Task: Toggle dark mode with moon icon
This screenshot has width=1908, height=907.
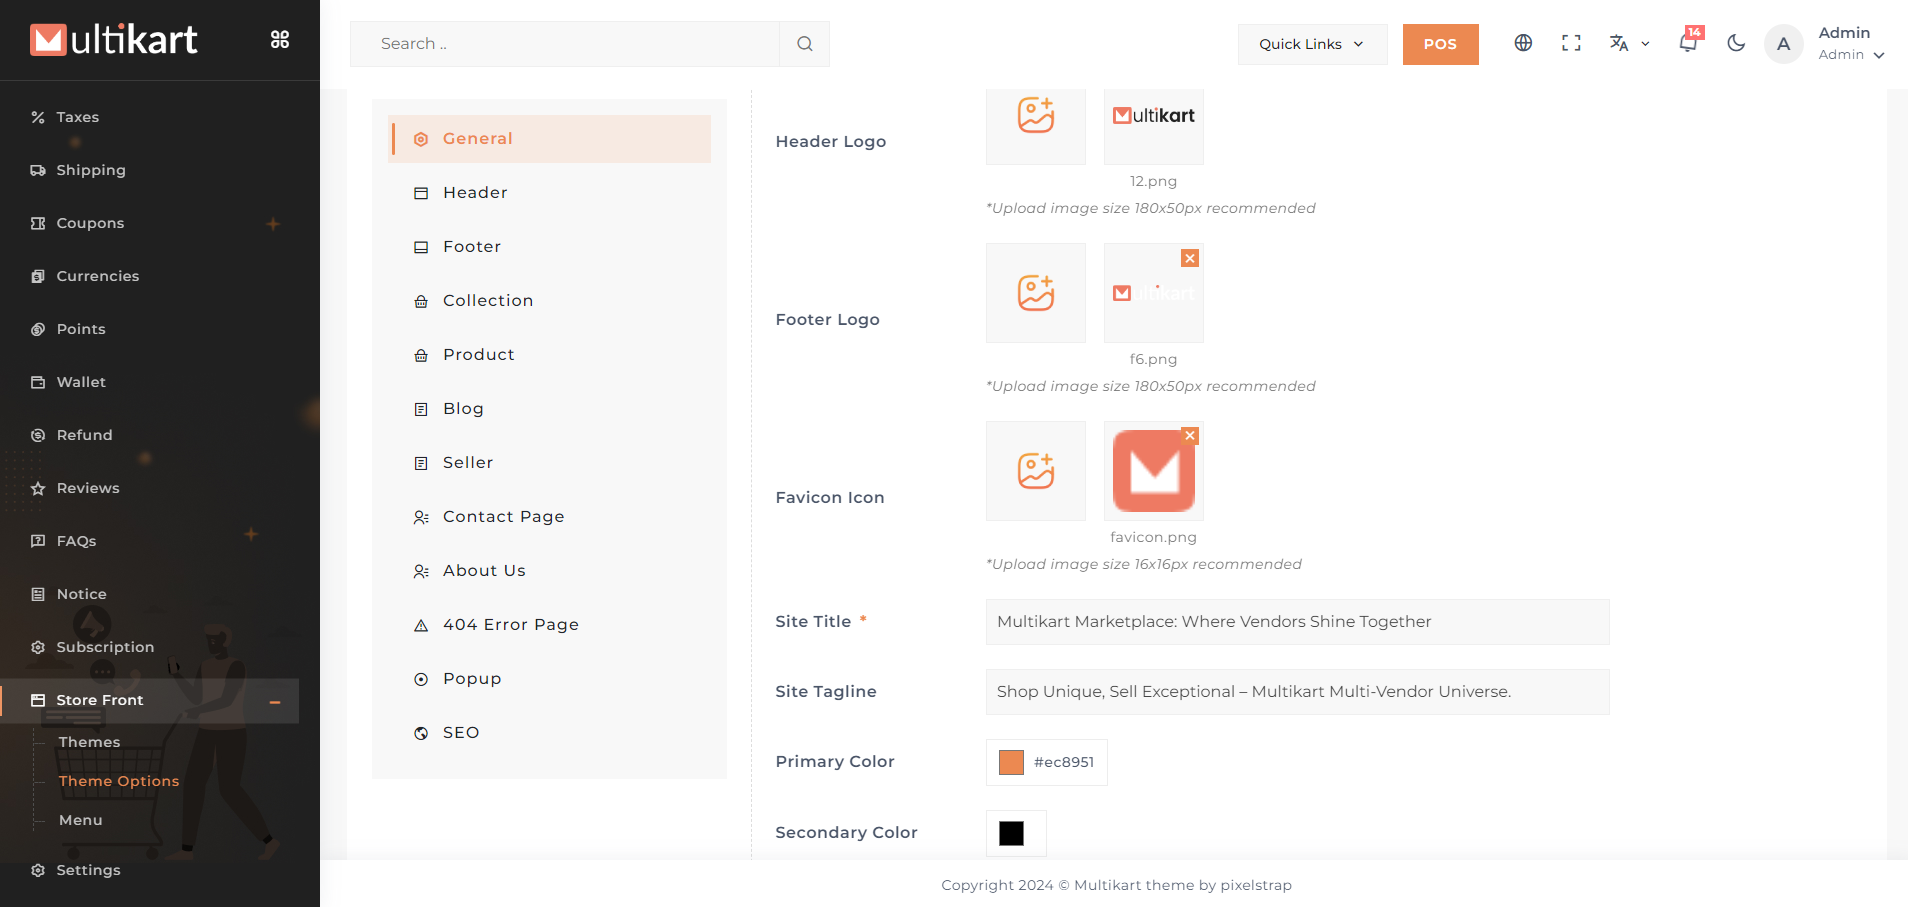Action: (1736, 43)
